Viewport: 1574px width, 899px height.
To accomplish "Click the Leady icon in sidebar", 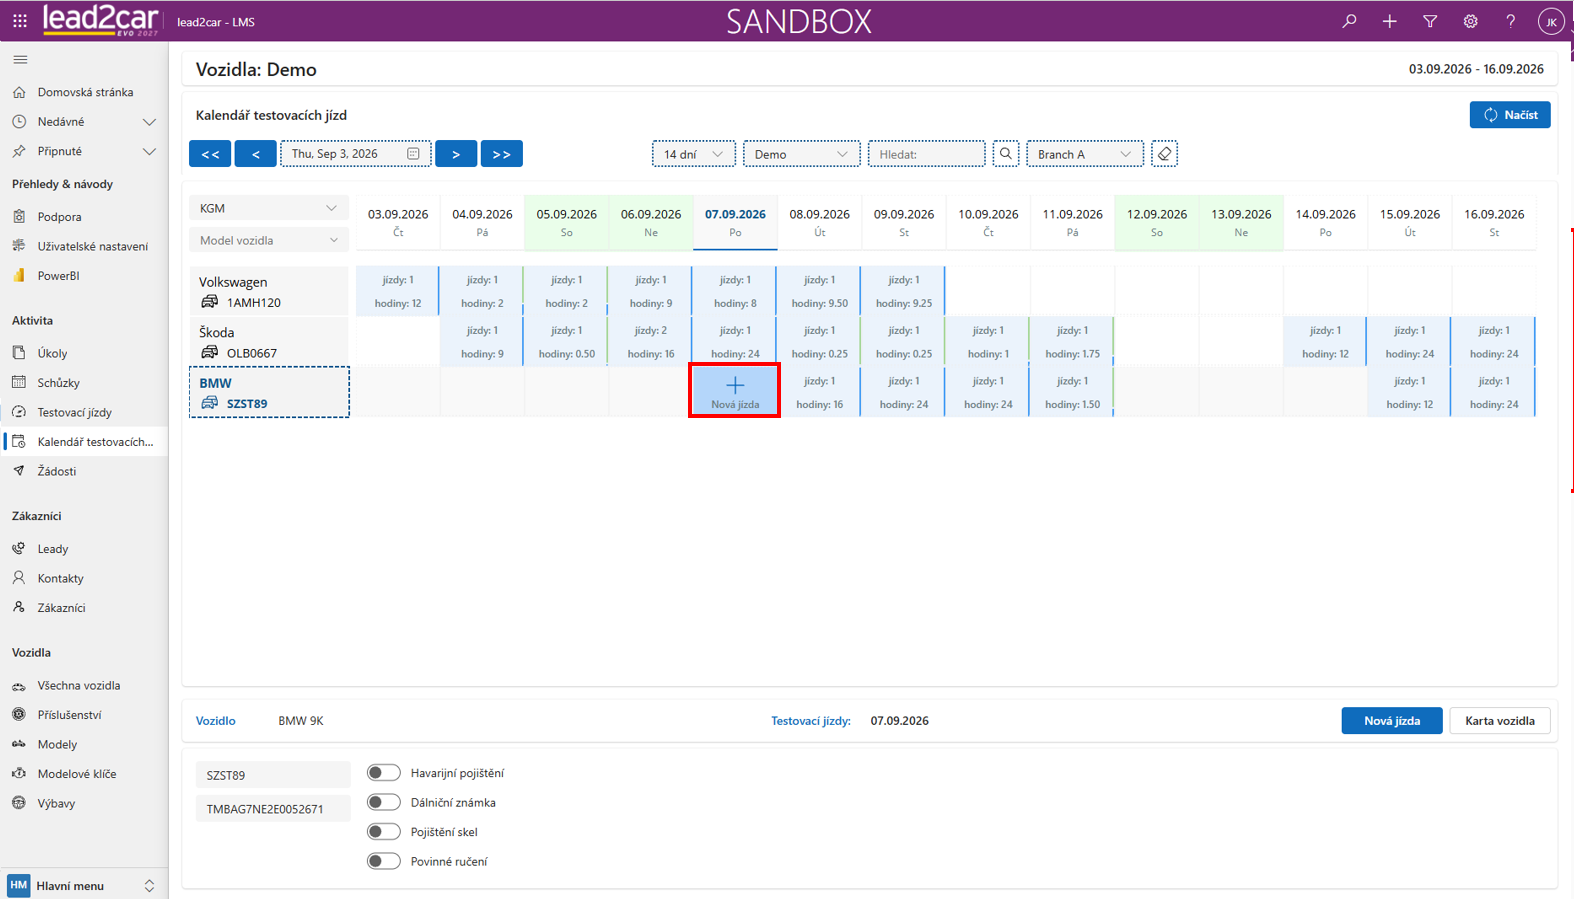I will click(19, 548).
